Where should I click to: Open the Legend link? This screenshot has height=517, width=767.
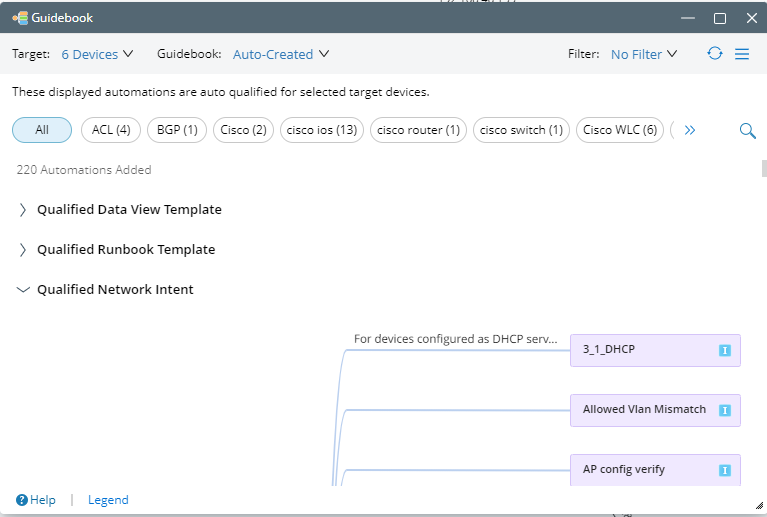point(108,500)
